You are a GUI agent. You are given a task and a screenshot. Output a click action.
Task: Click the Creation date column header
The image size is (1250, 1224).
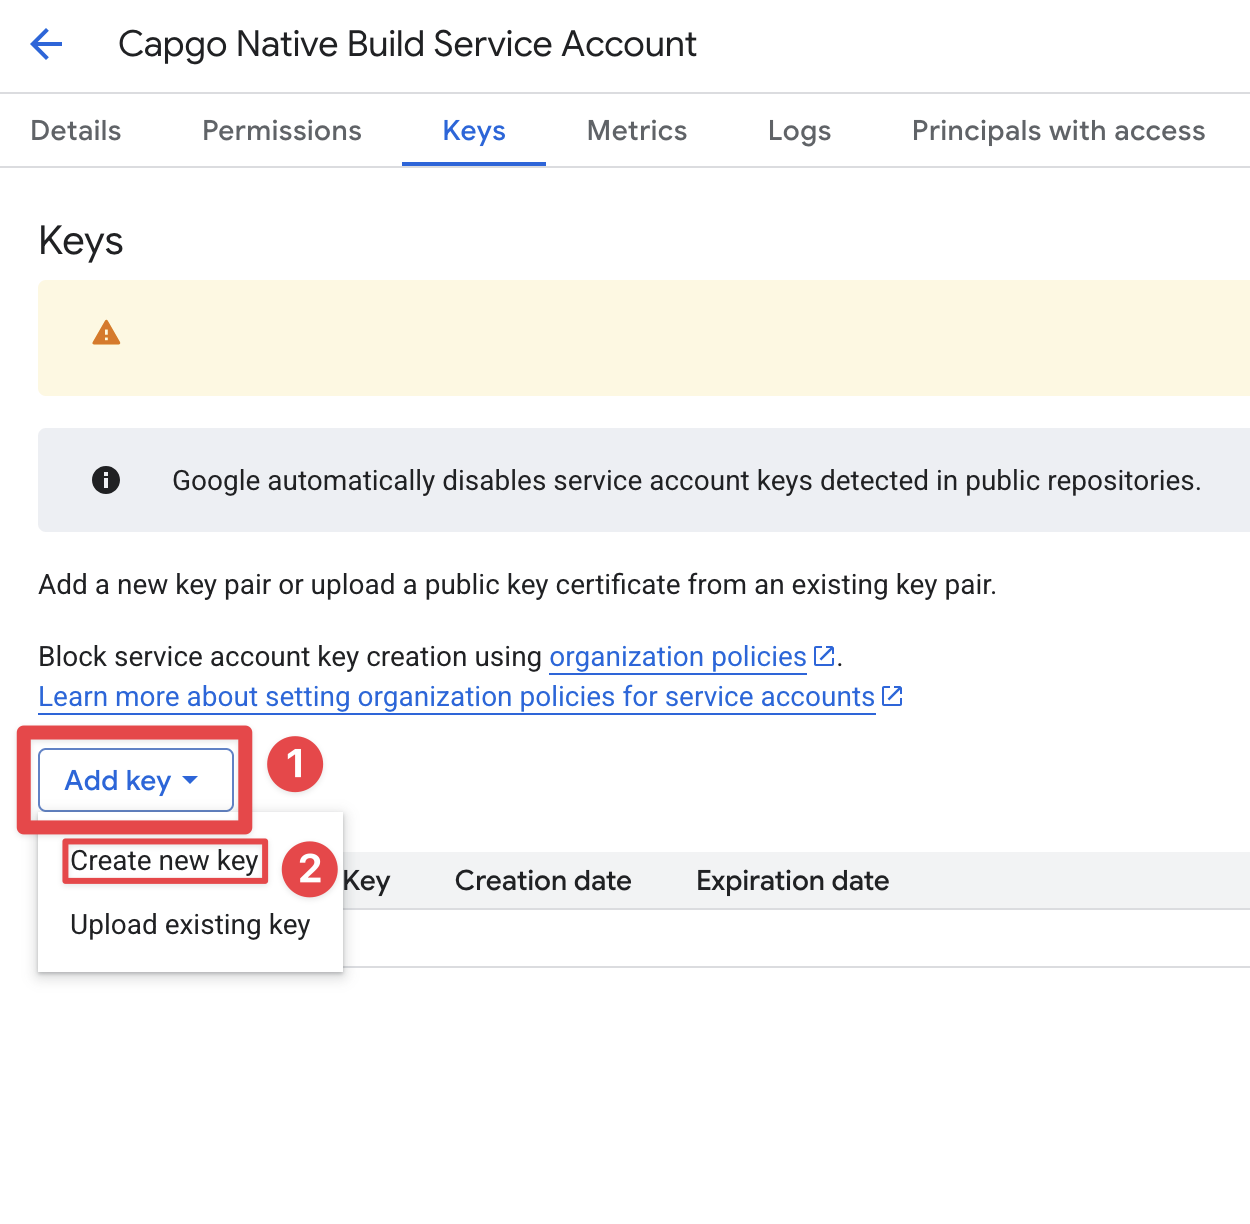543,880
